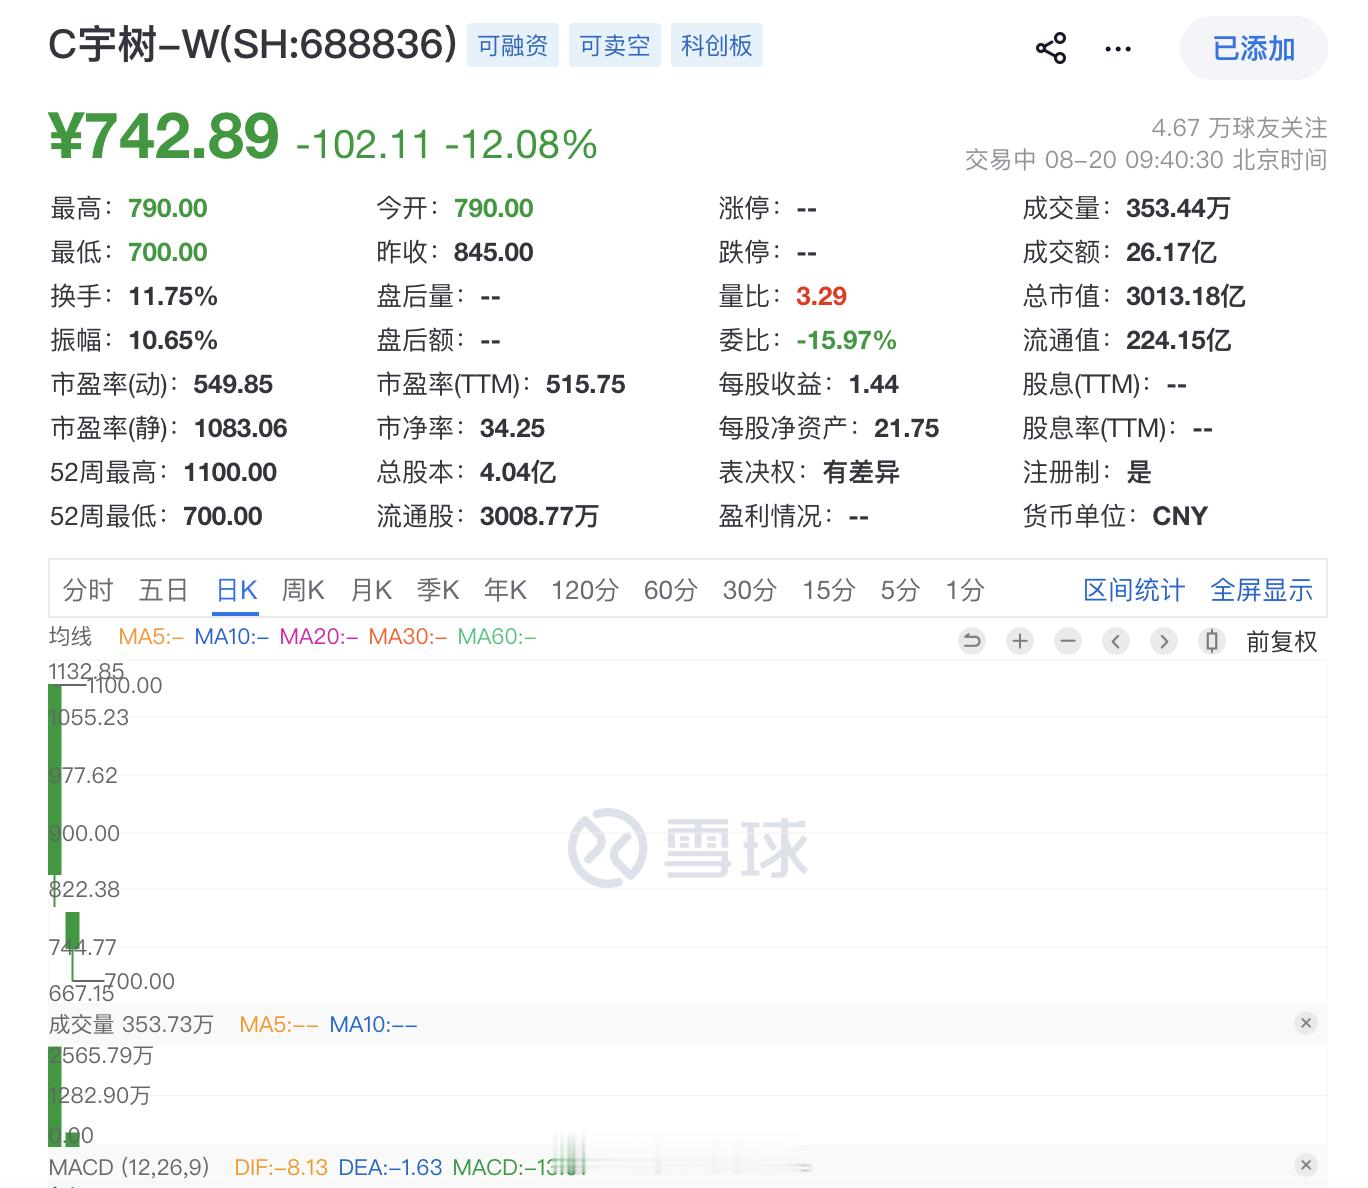Click the chart reset/undo icon
This screenshot has width=1368, height=1188.
(x=971, y=641)
